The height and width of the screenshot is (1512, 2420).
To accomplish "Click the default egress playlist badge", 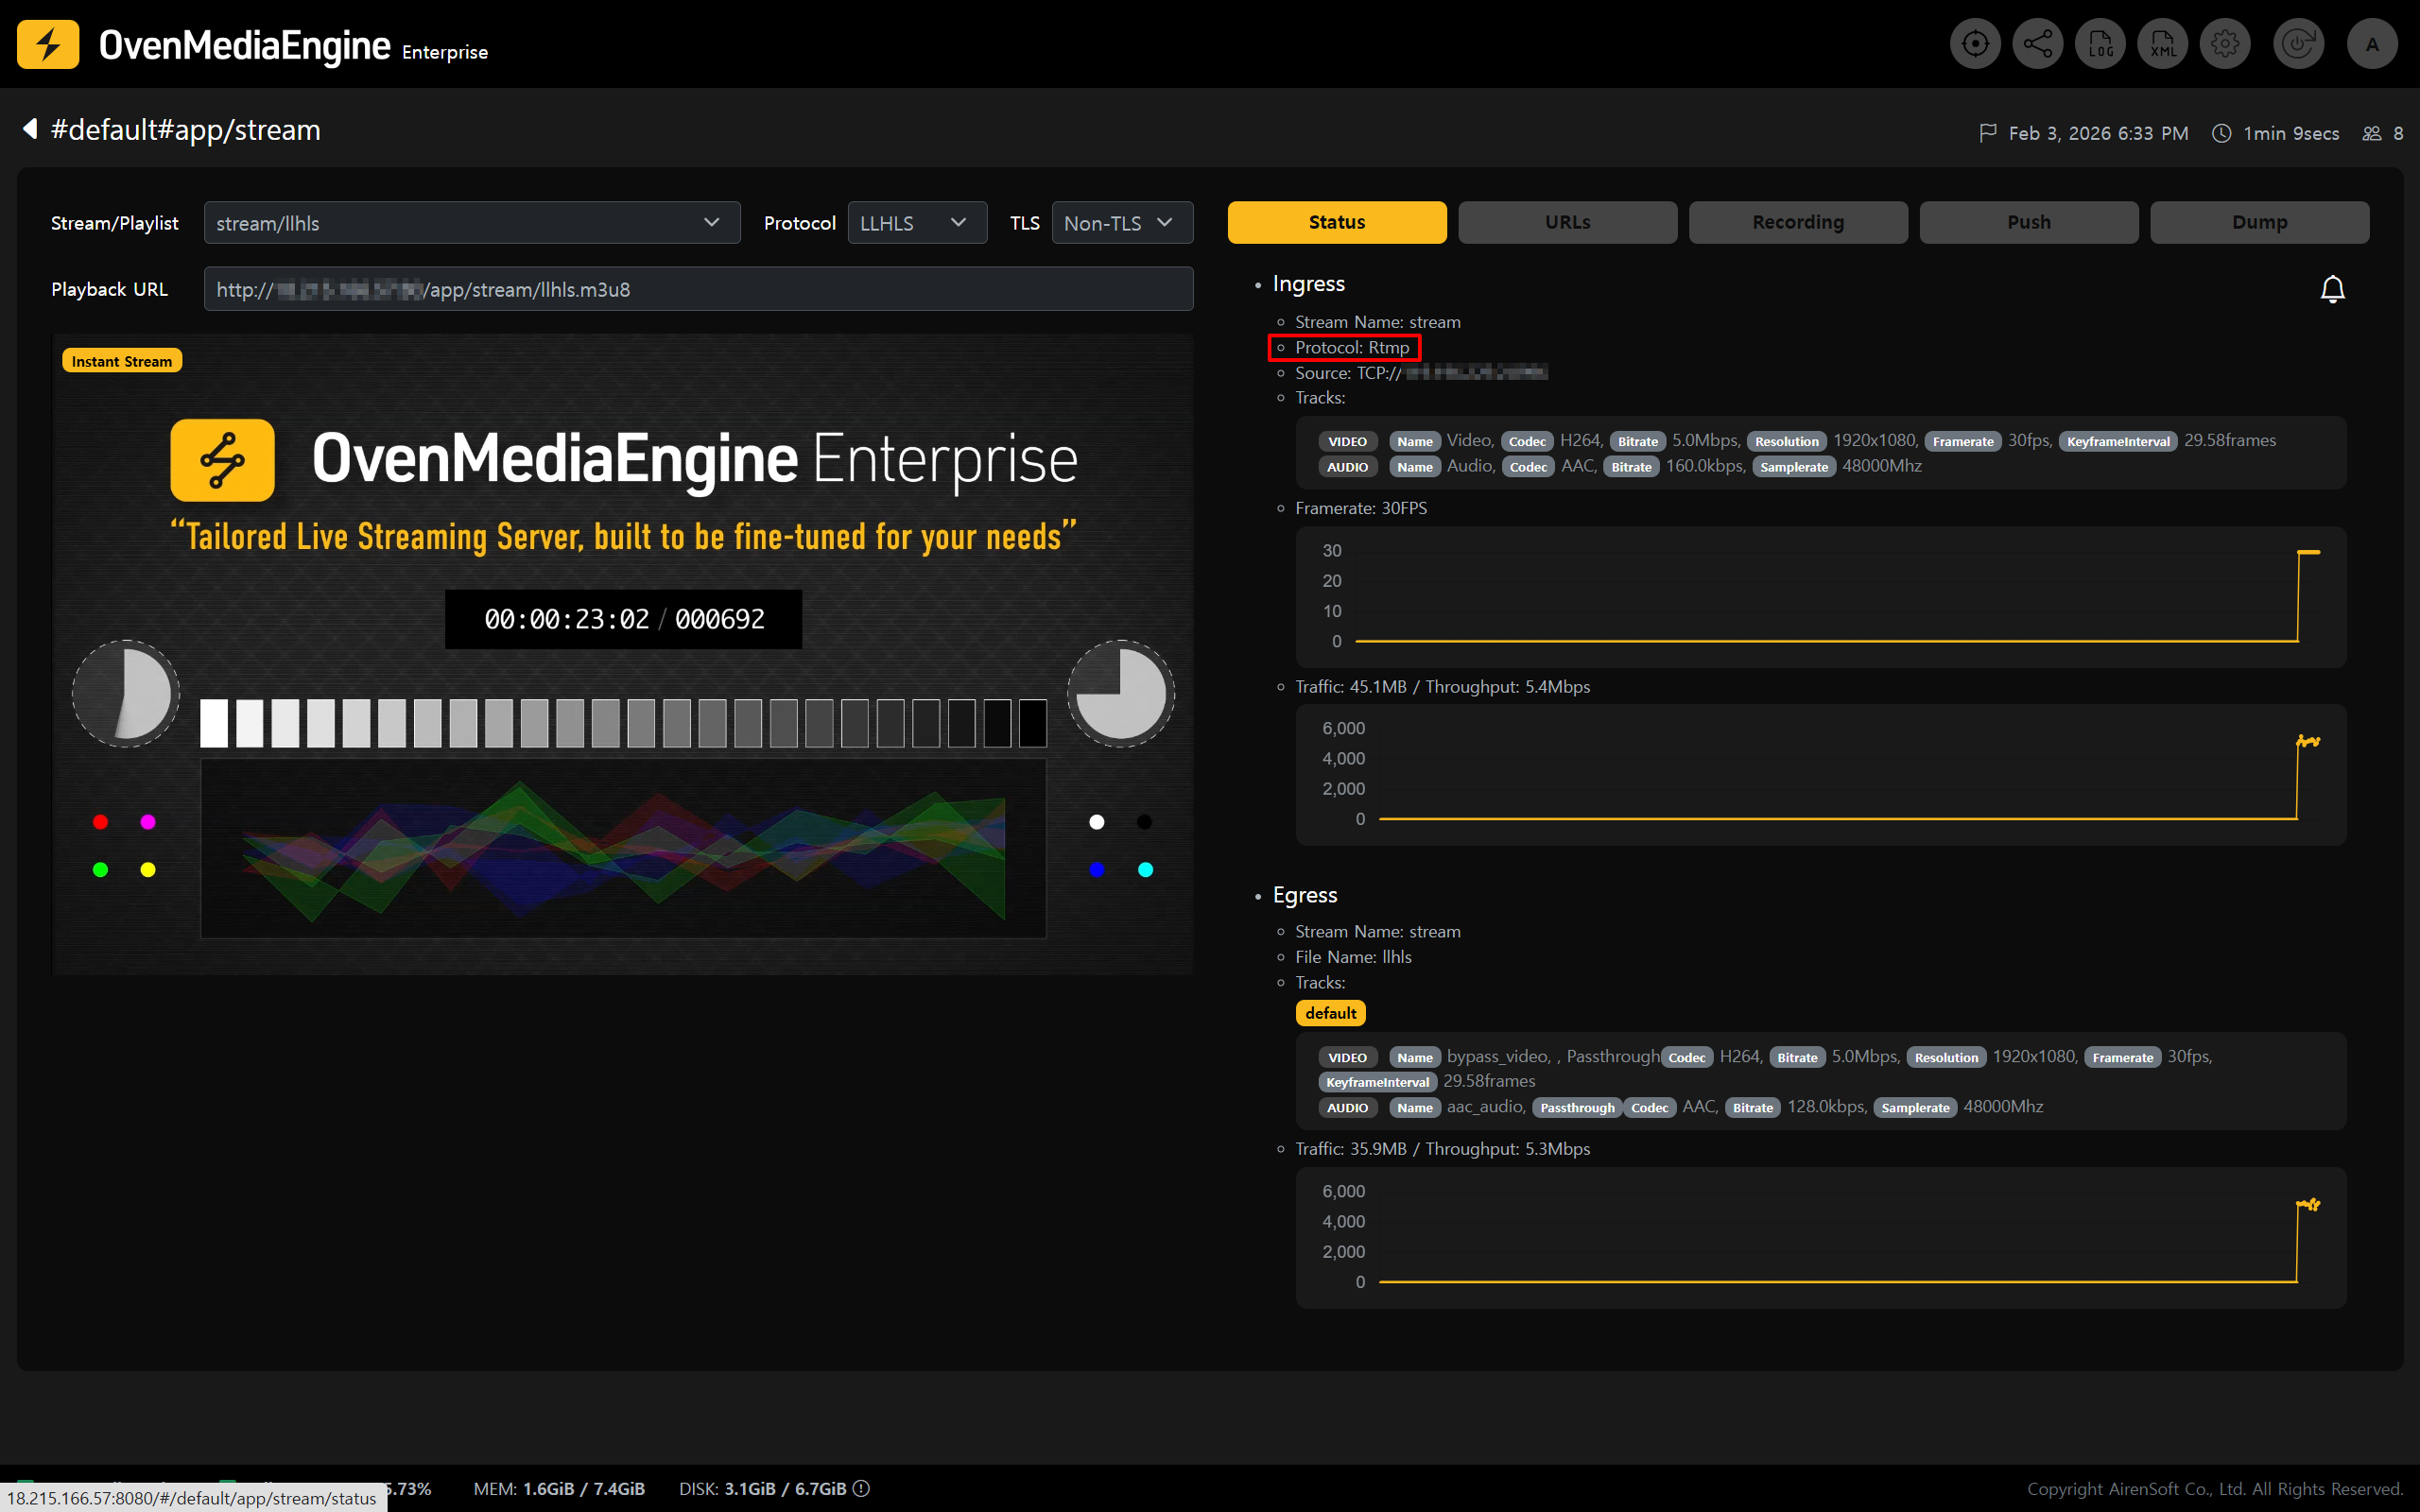I will click(x=1330, y=1013).
